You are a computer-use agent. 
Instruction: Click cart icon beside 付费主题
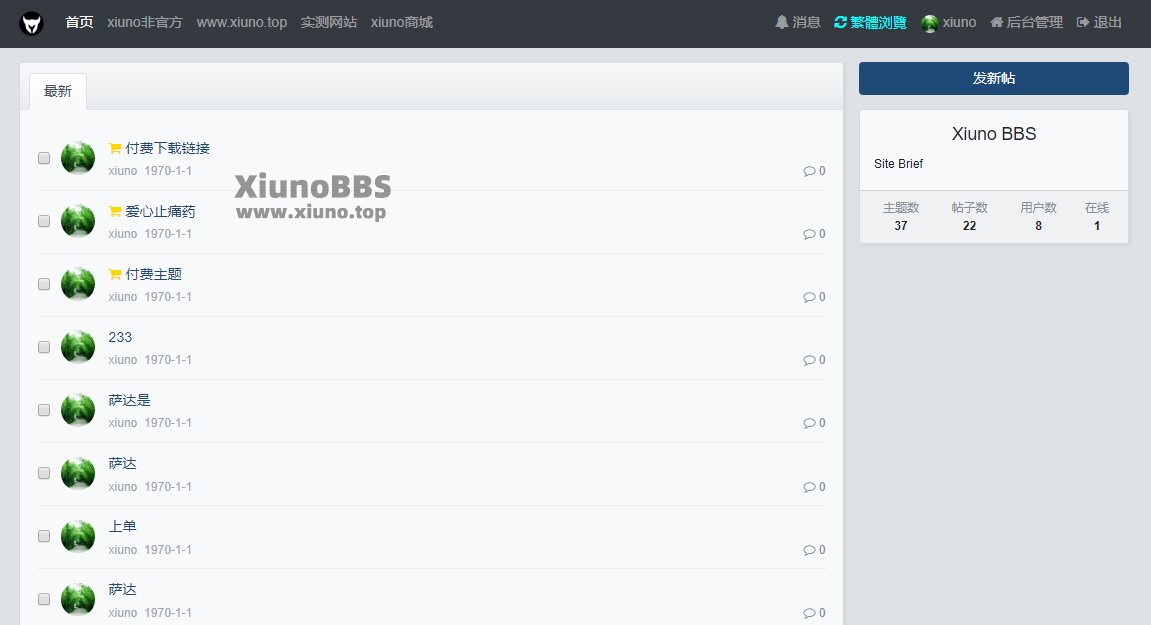click(115, 275)
